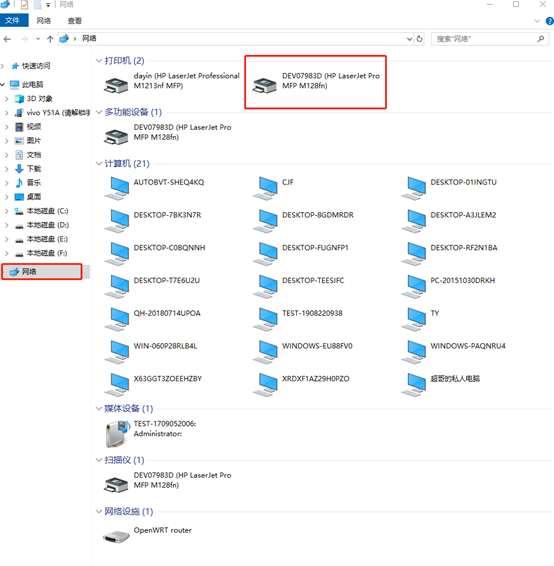The image size is (554, 566).
Task: Click the refresh icon beside the address bar
Action: point(419,39)
